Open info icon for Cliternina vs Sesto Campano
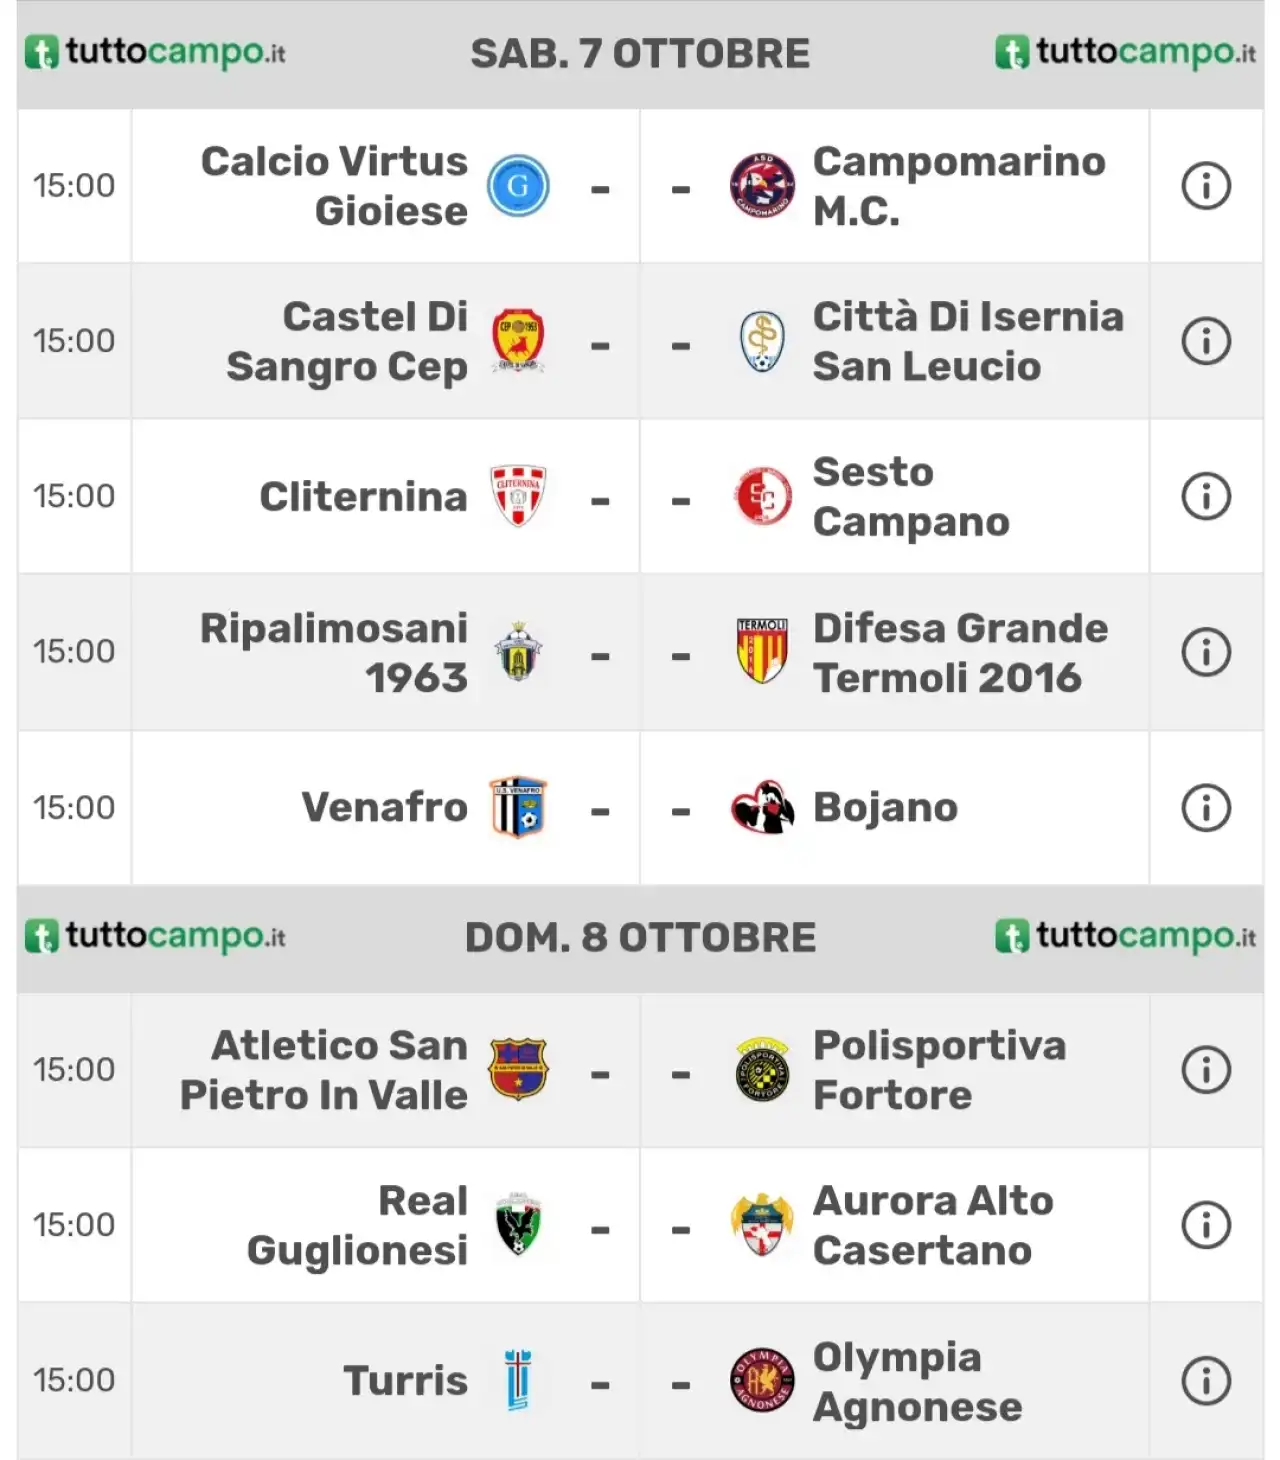Viewport: 1280px width, 1460px height. click(x=1206, y=496)
